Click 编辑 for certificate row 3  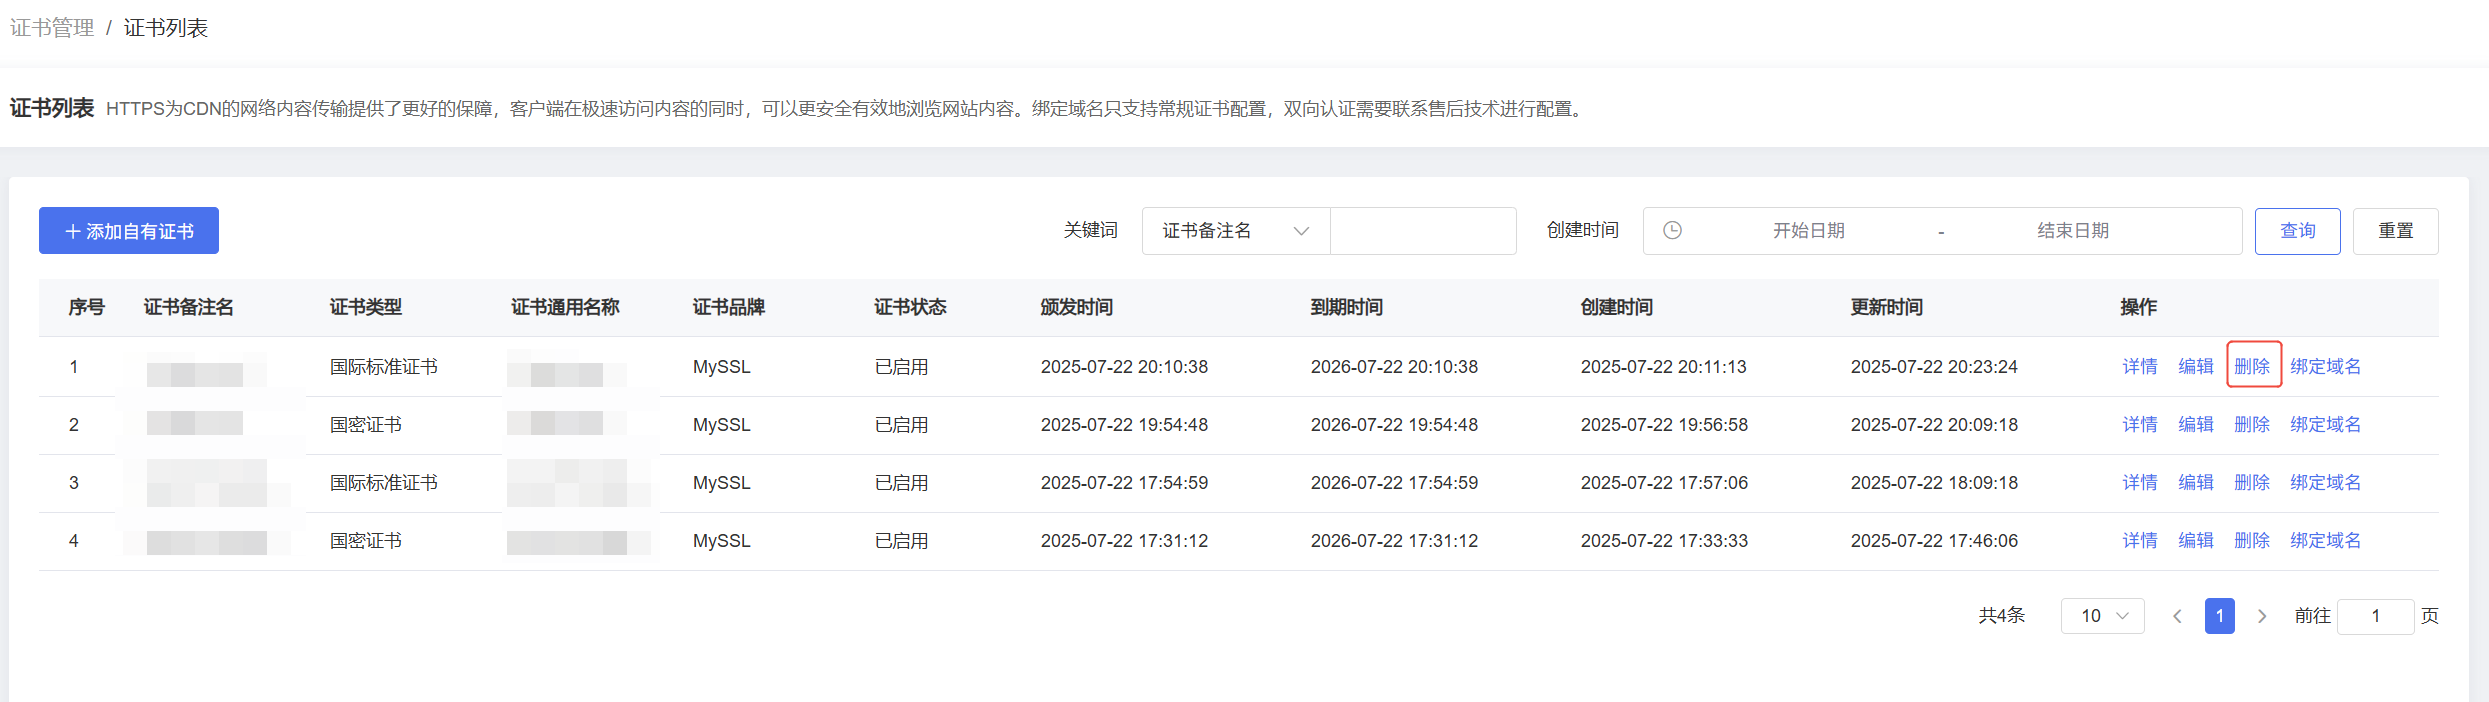pyautogui.click(x=2196, y=483)
